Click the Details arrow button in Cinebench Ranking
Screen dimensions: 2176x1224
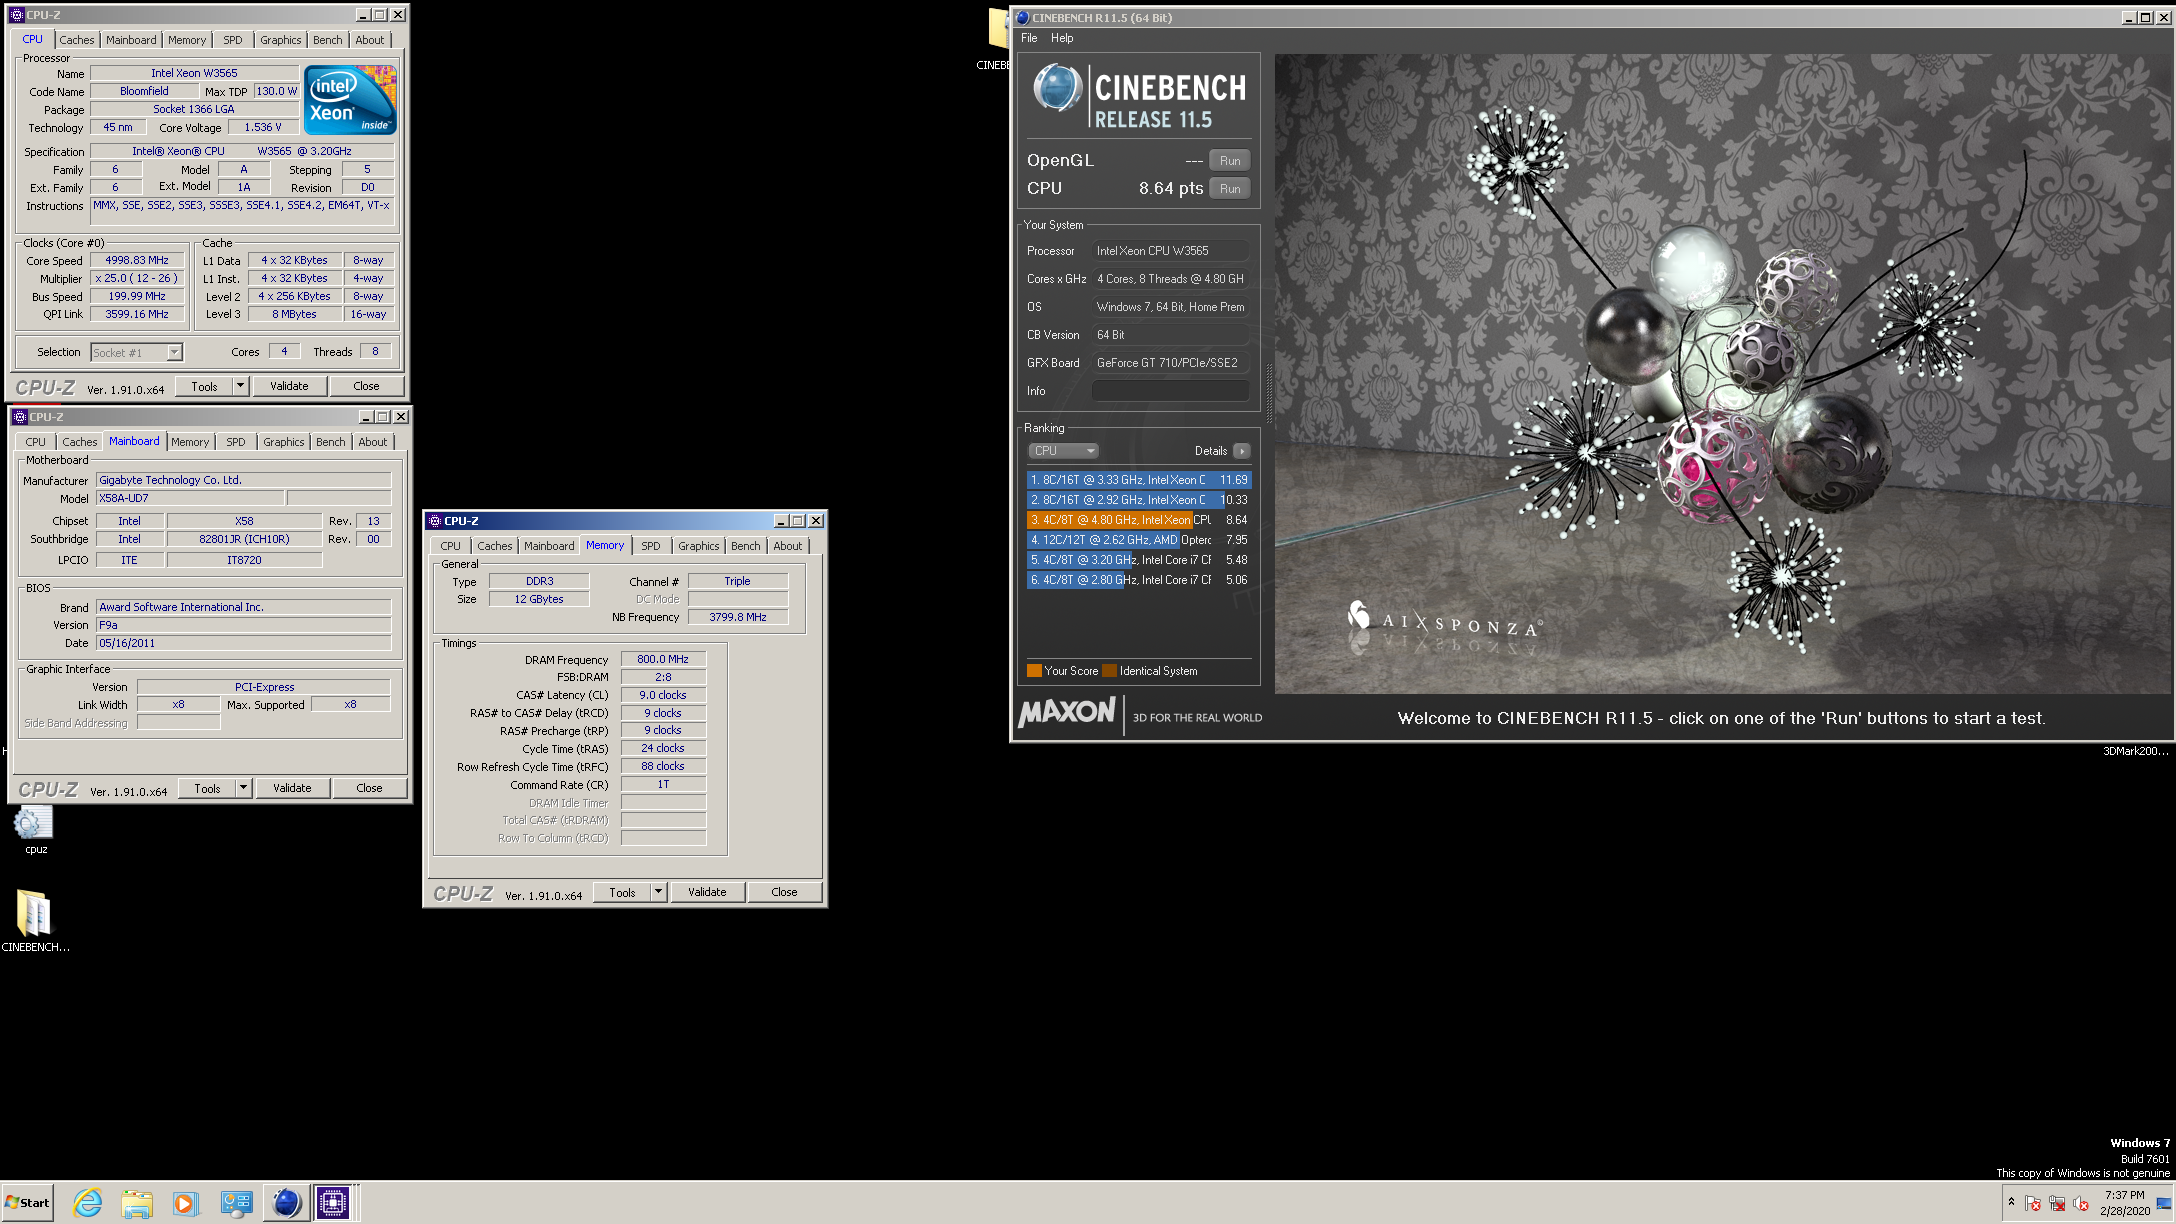(x=1242, y=451)
